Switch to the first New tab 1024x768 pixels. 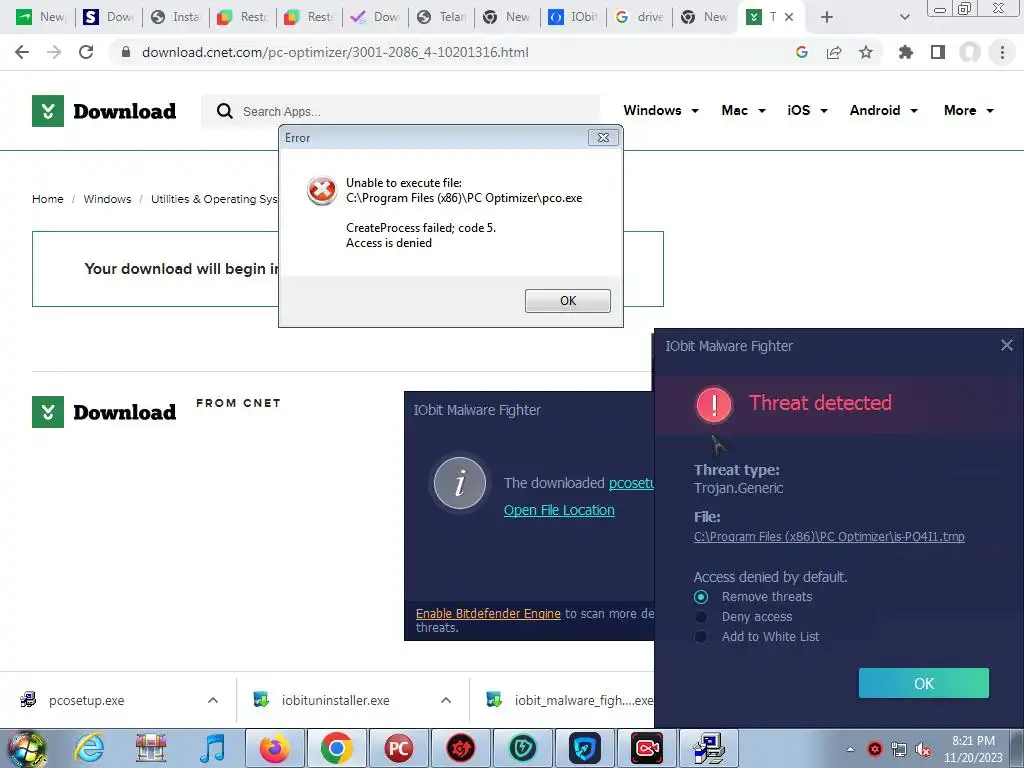coord(41,18)
